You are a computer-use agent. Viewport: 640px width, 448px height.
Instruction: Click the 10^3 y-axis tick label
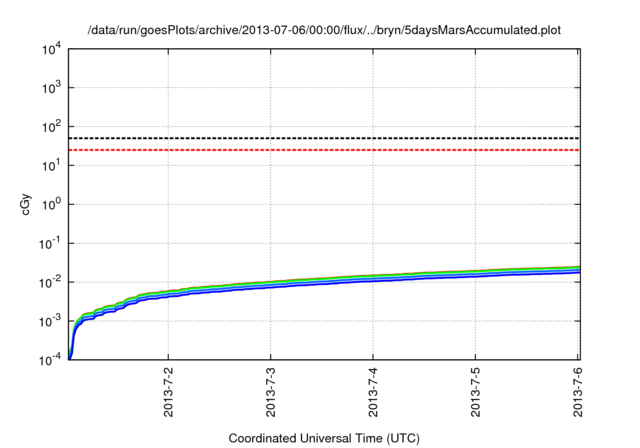[x=51, y=88]
